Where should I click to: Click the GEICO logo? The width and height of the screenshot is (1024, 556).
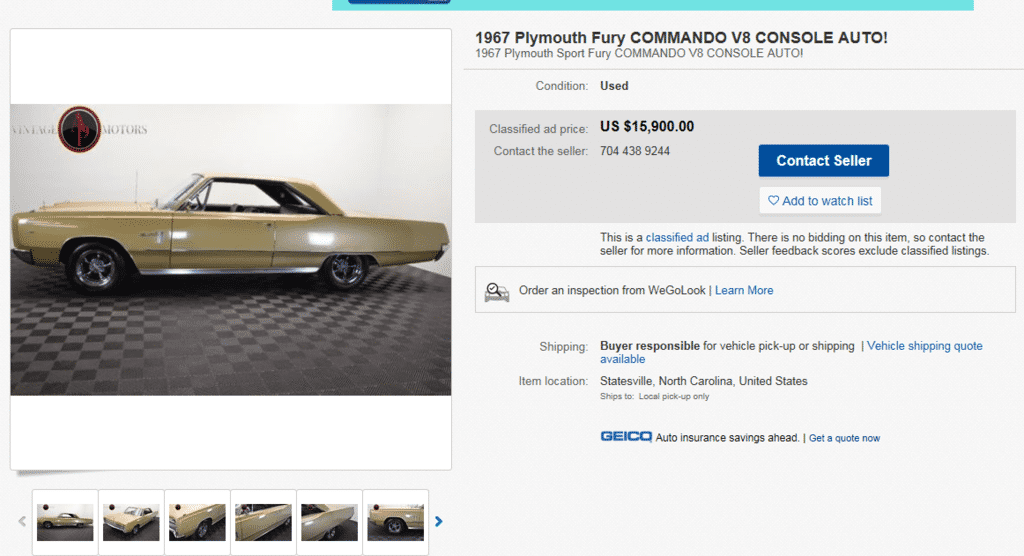coord(626,437)
